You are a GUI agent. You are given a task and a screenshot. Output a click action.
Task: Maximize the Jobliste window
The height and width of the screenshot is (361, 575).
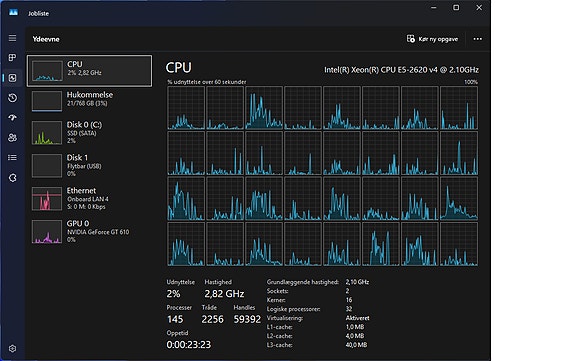coord(456,7)
